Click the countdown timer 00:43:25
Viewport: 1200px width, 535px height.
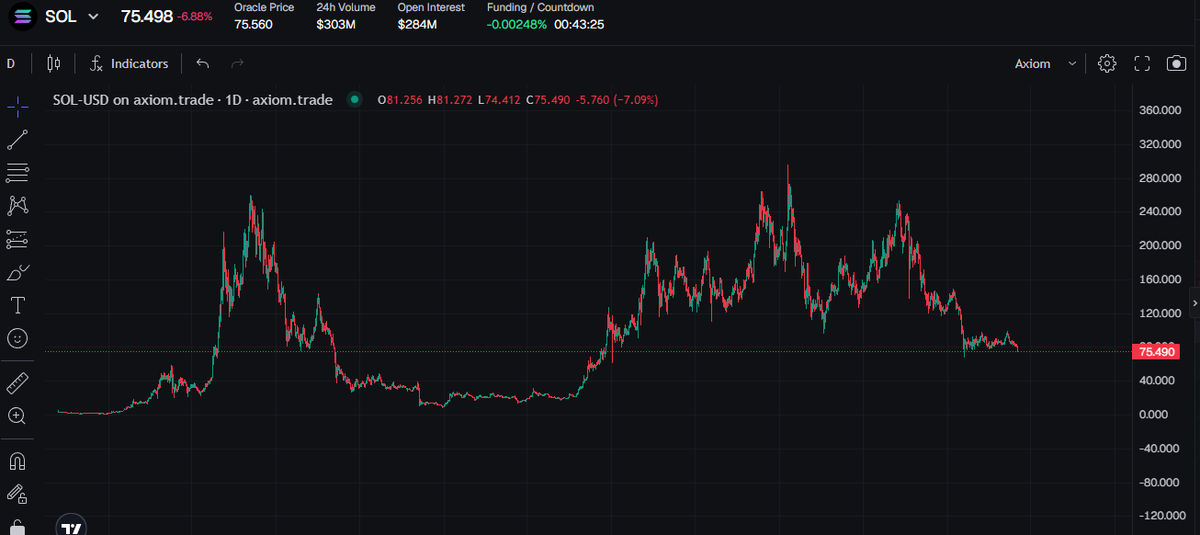click(579, 24)
